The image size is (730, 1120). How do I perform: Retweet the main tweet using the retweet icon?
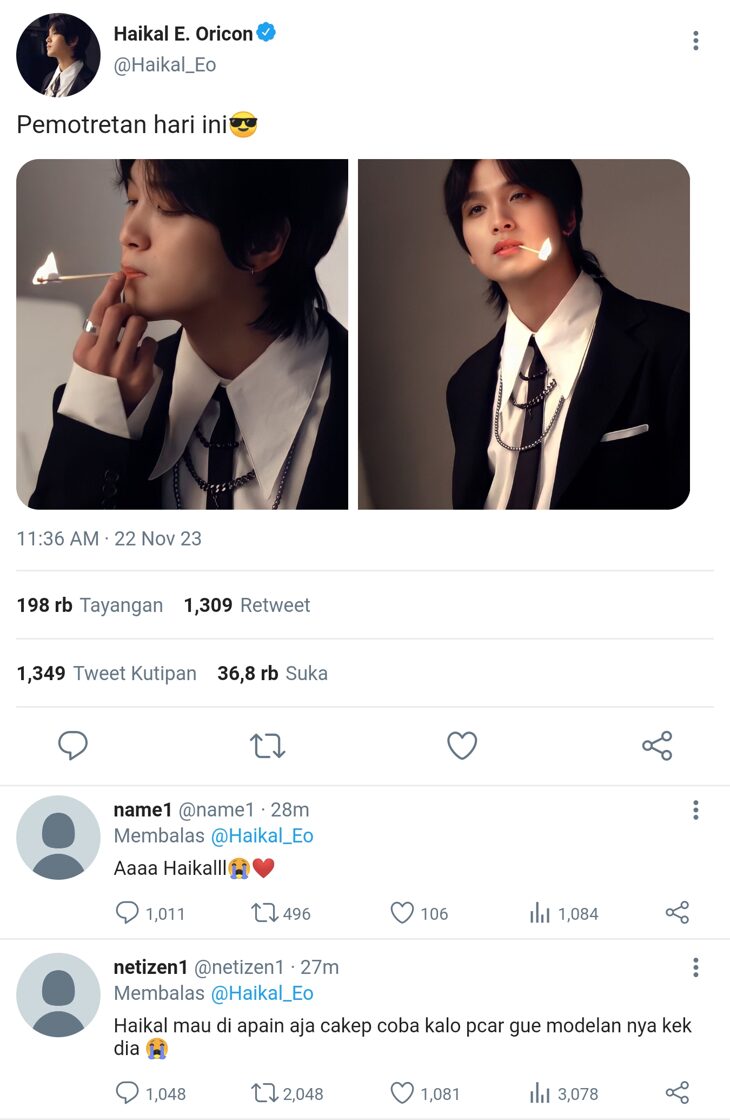click(267, 746)
